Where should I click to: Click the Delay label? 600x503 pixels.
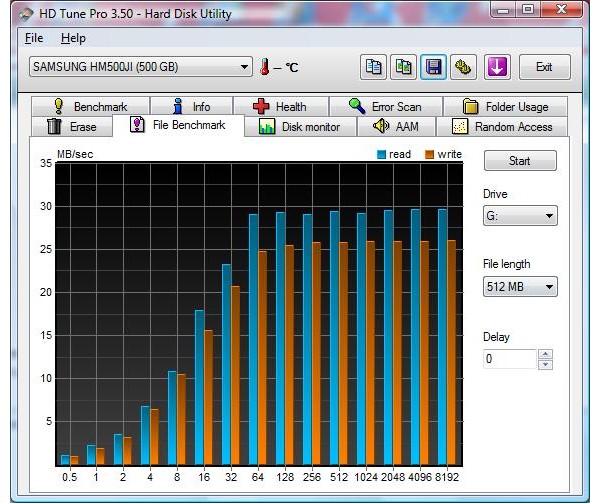[496, 337]
